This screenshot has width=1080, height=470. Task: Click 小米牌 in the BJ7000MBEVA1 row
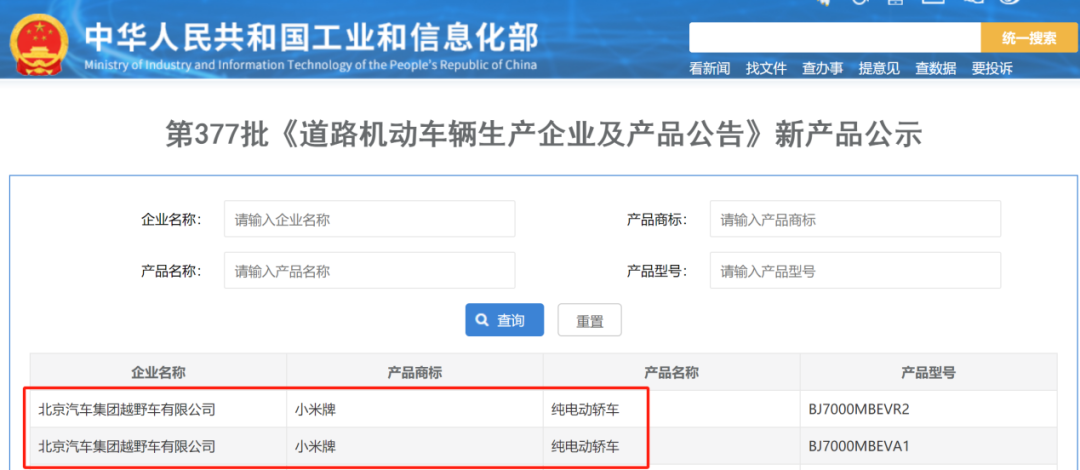click(x=315, y=446)
